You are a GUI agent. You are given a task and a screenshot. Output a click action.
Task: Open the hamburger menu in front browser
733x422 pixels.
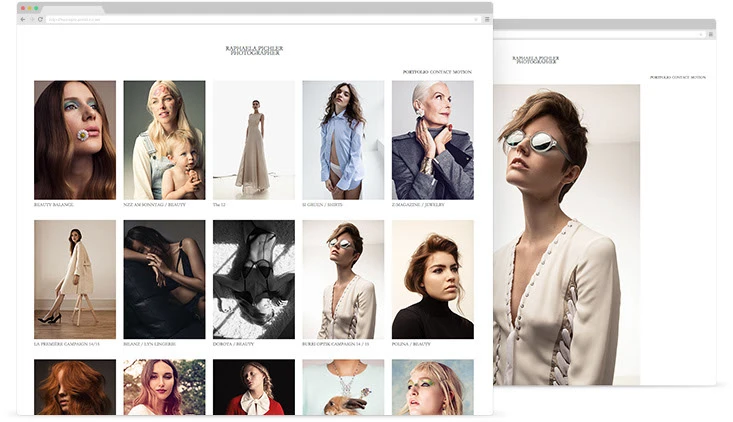click(486, 19)
